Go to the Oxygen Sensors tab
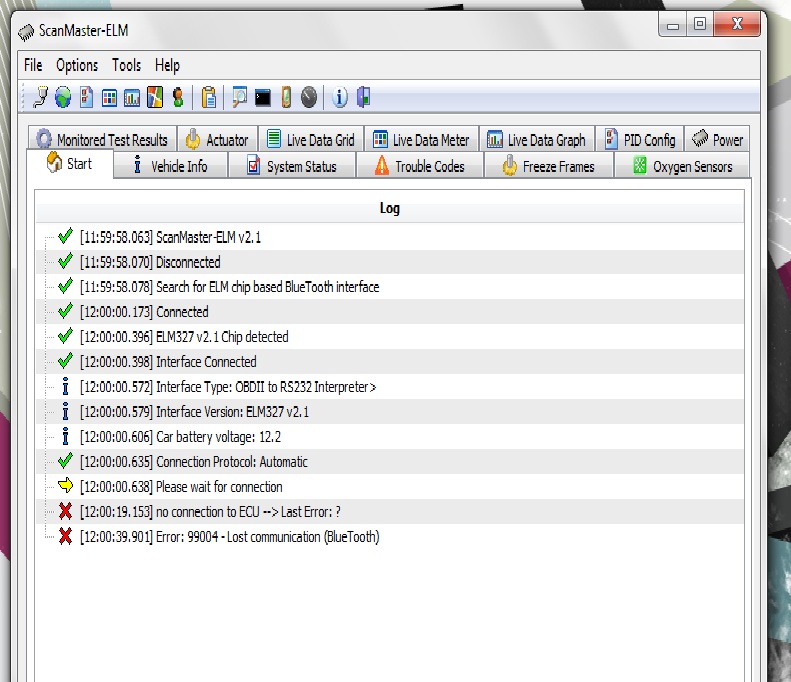 pos(682,166)
